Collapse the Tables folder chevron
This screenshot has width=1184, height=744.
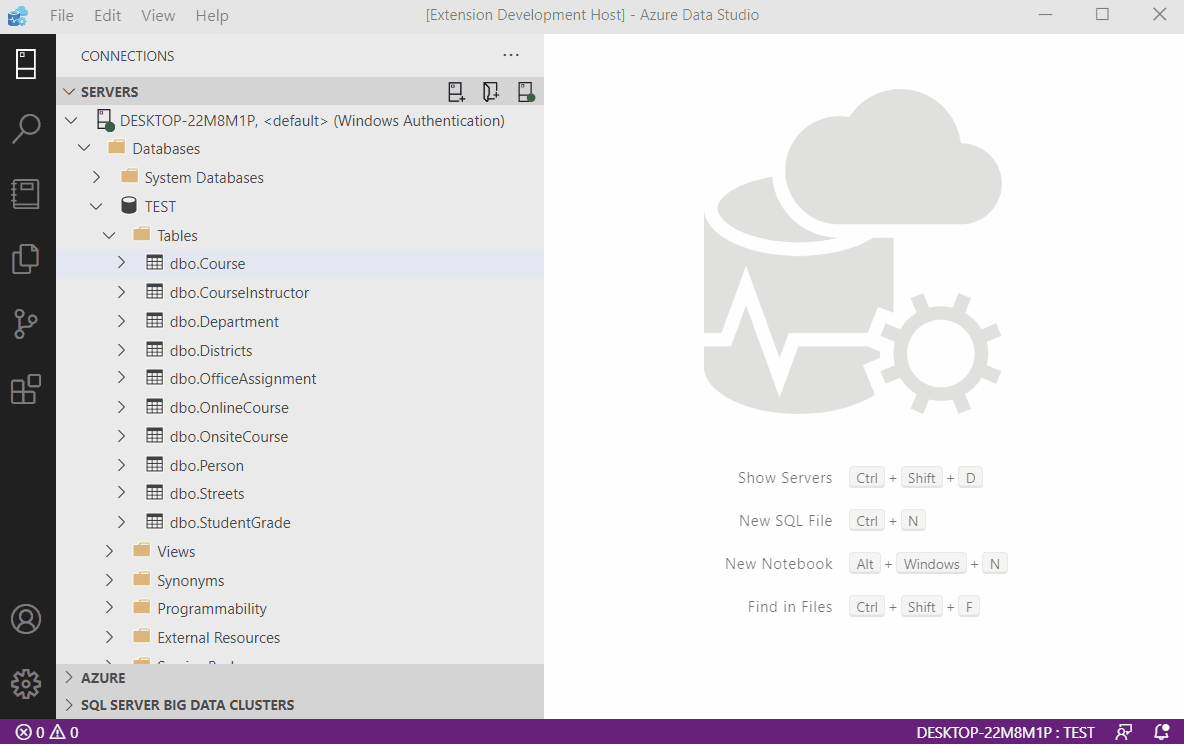tap(109, 235)
